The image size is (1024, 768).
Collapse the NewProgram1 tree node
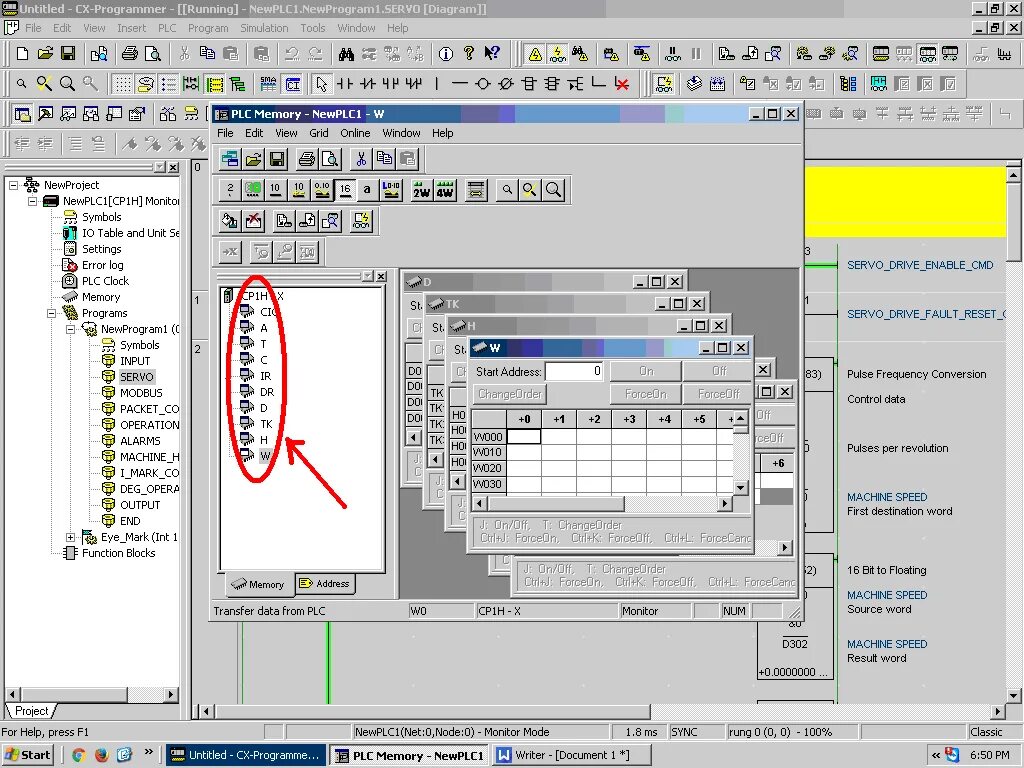[x=71, y=329]
